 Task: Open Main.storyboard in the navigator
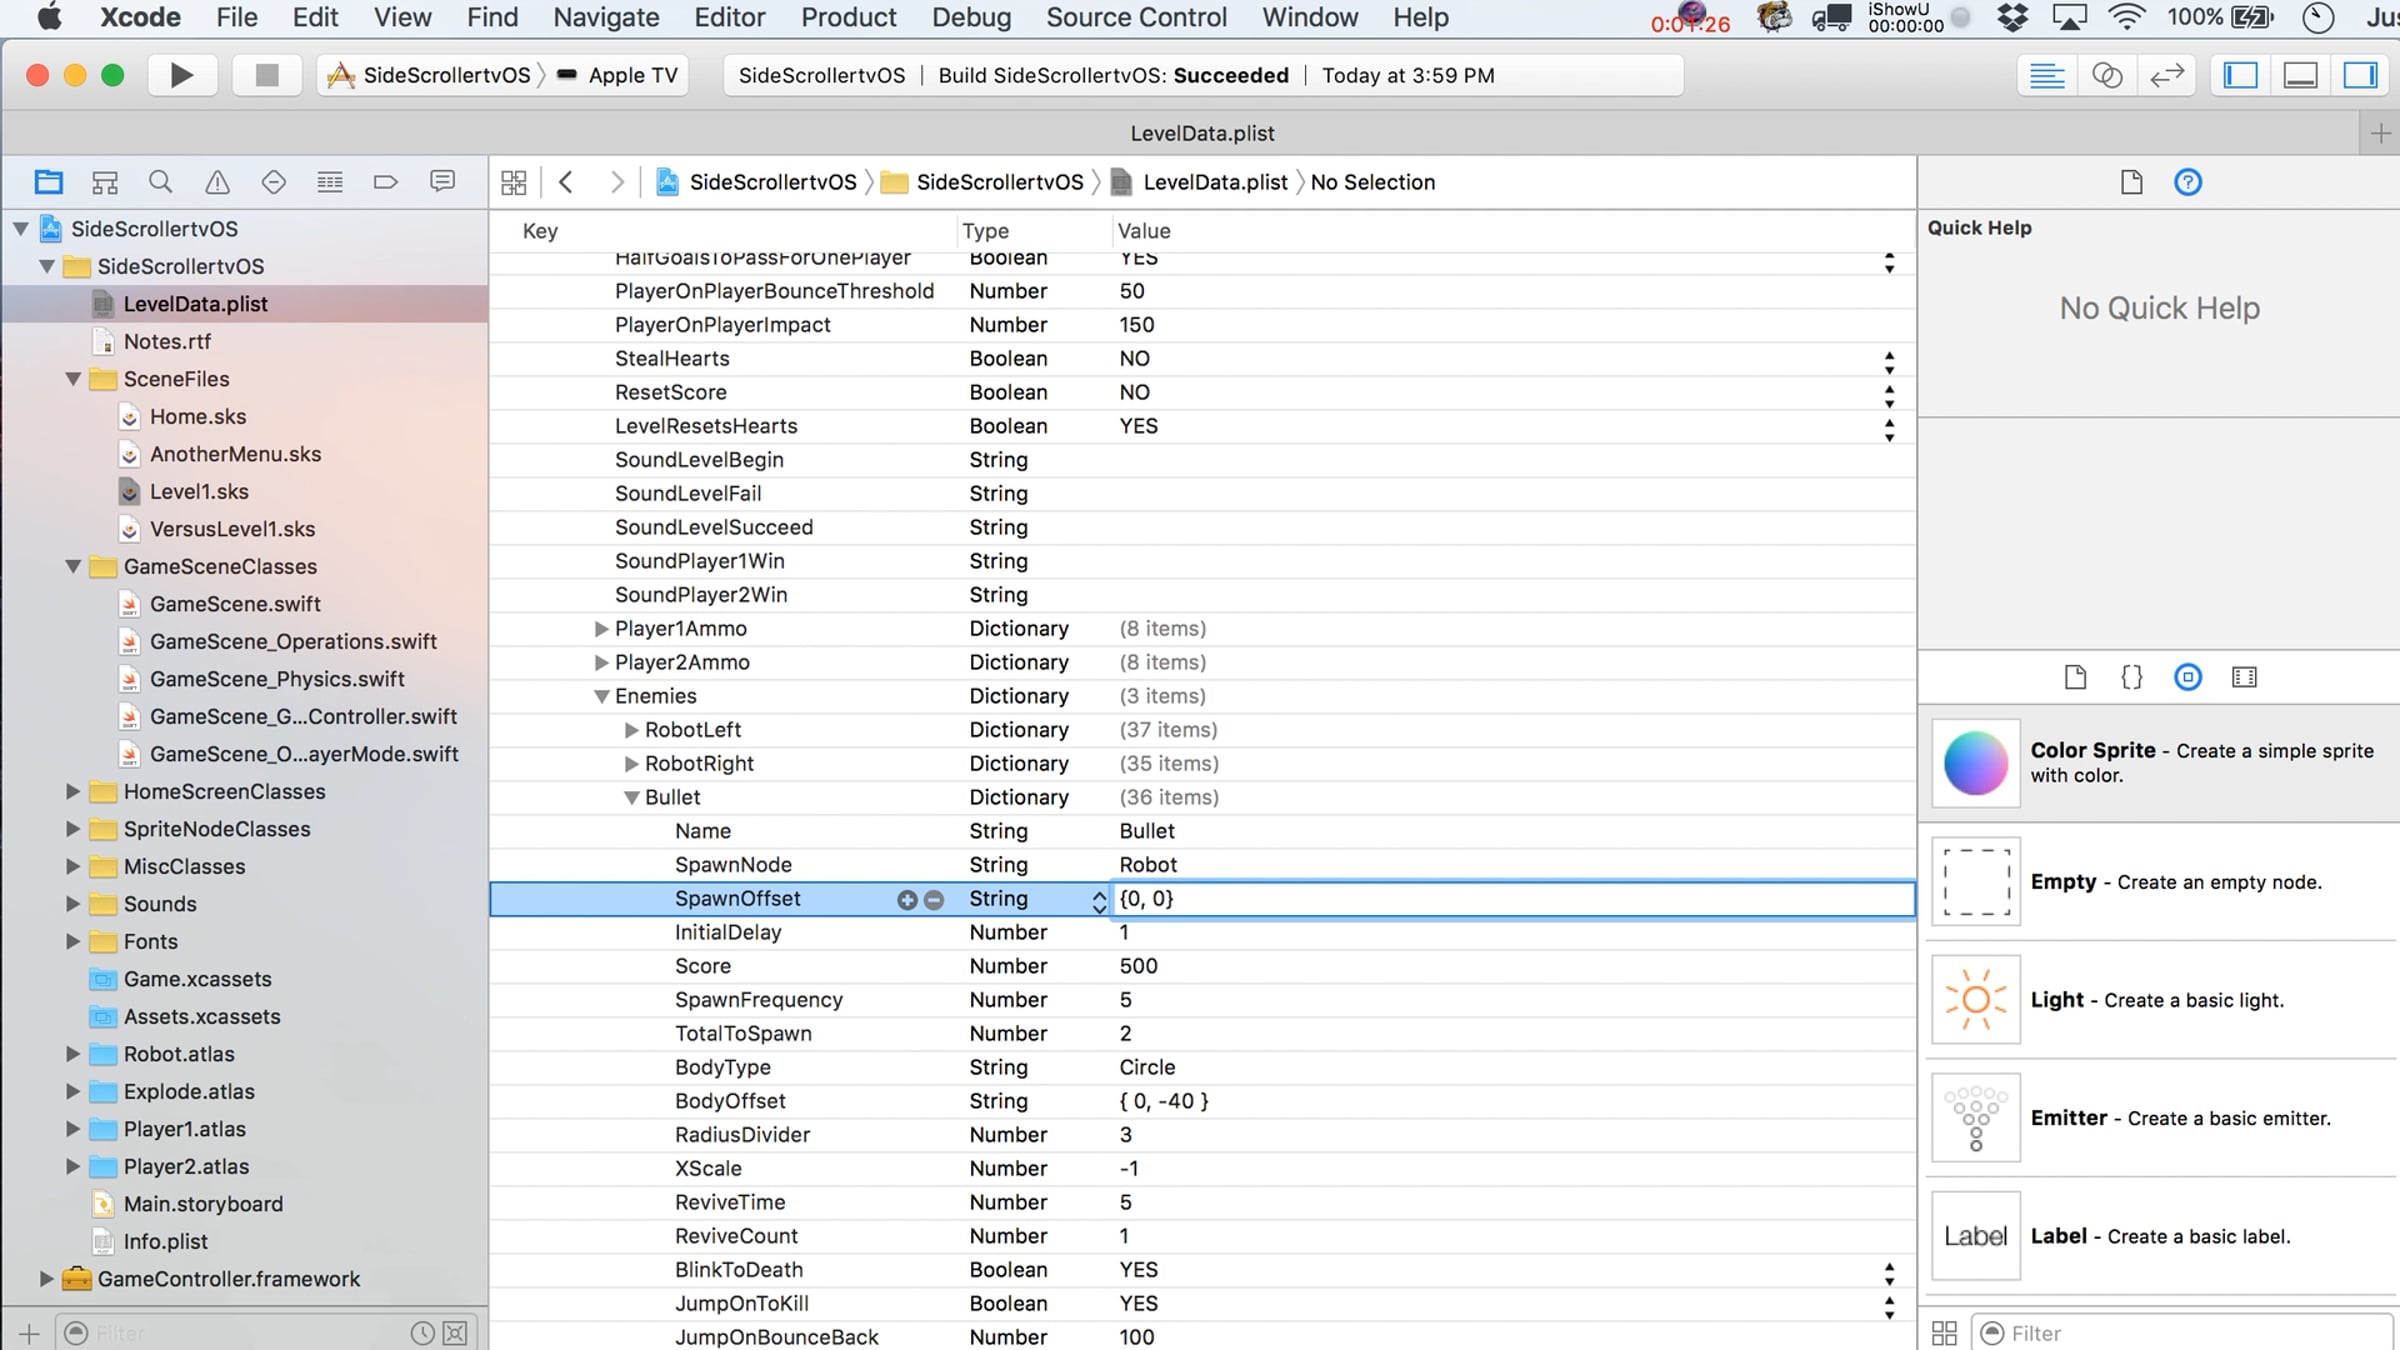pos(203,1204)
